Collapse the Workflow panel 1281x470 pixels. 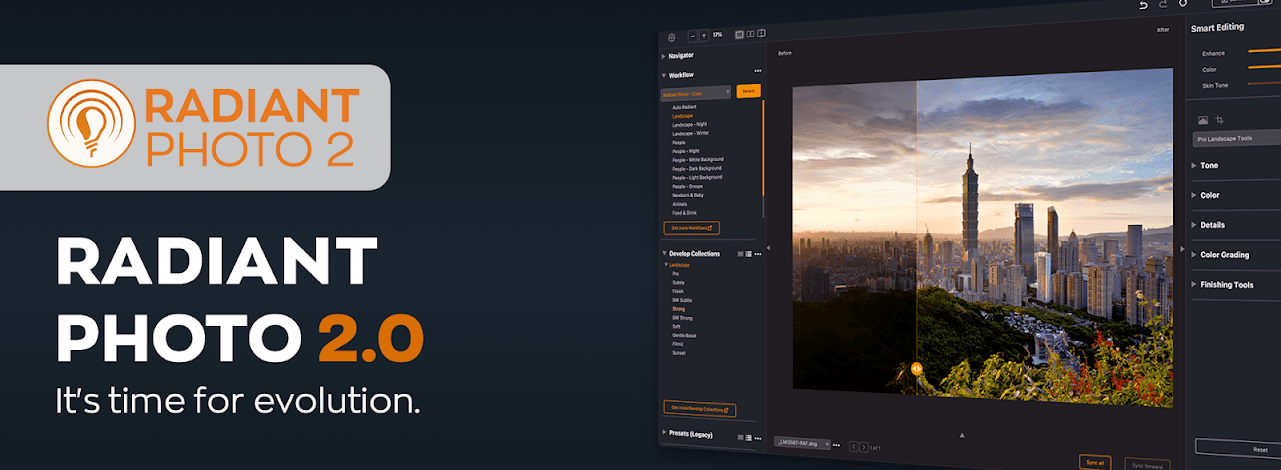tap(664, 75)
